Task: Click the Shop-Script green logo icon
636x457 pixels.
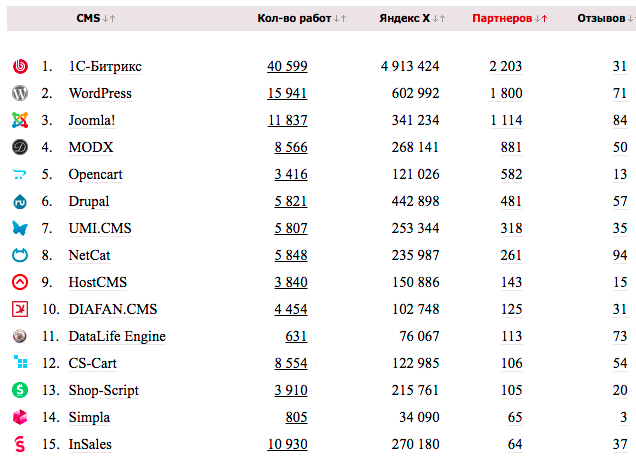Action: pos(19,390)
